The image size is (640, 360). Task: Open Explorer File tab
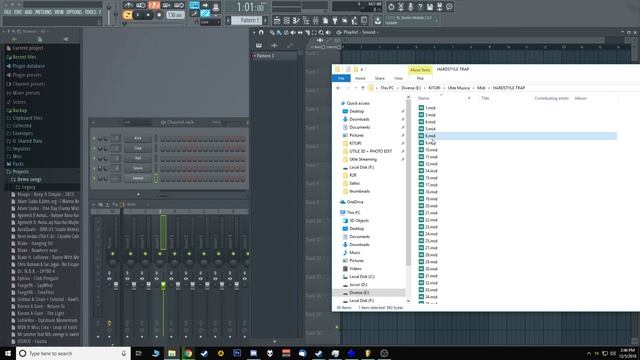(341, 78)
